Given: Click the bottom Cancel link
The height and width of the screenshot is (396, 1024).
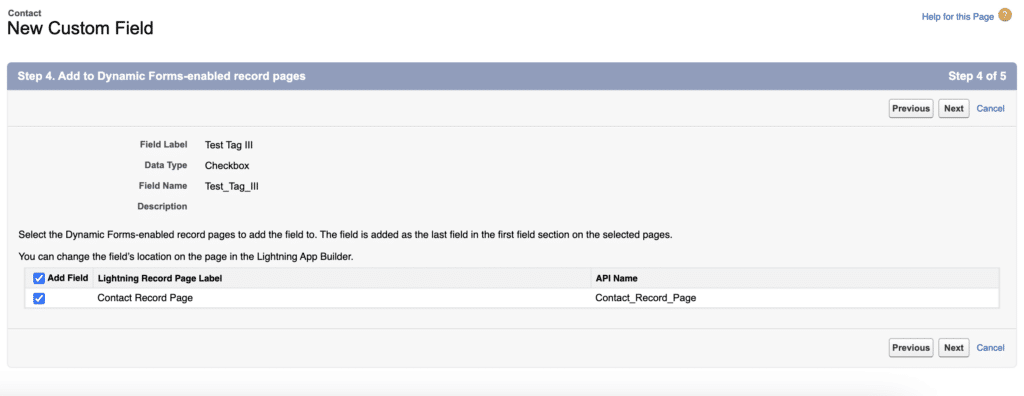Looking at the screenshot, I should (x=990, y=348).
